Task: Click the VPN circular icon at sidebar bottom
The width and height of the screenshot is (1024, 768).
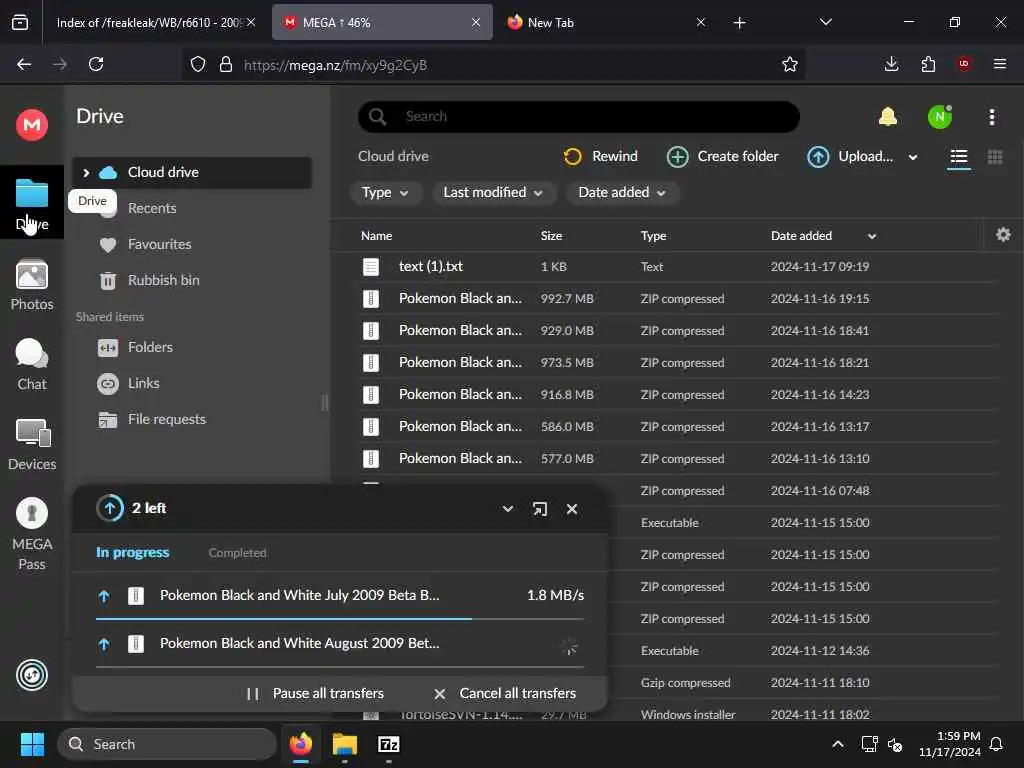Action: click(32, 675)
